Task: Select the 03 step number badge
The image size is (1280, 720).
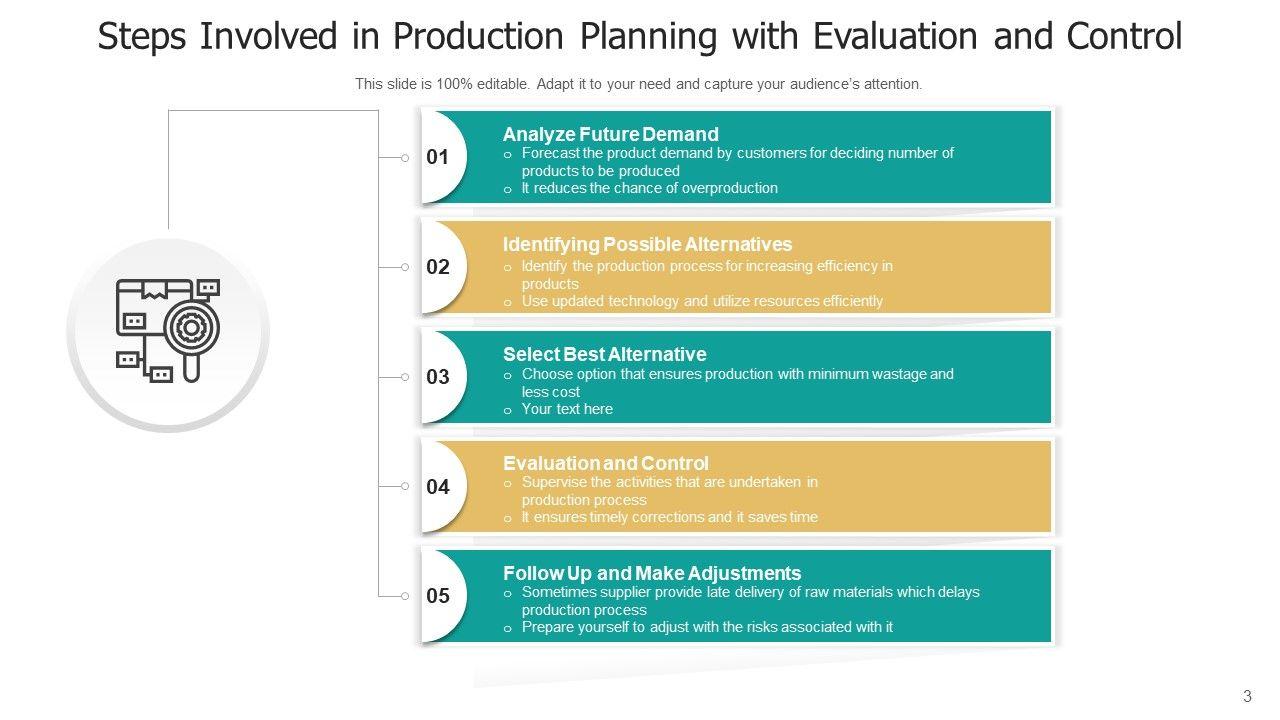Action: [438, 377]
